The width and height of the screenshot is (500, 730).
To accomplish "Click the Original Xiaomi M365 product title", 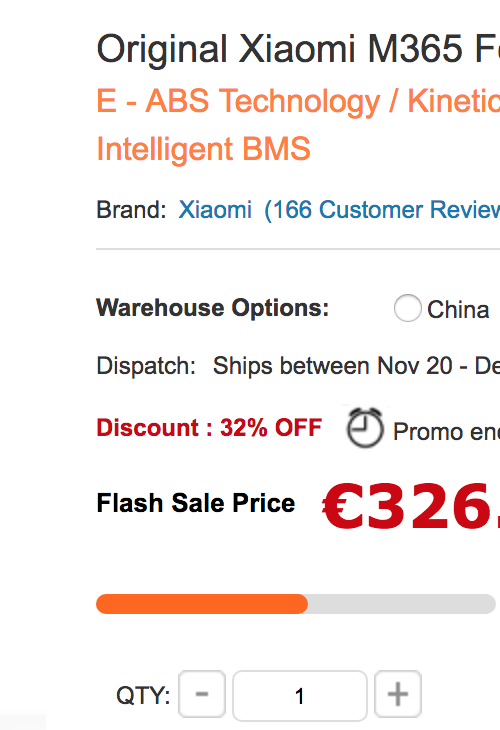I will 298,49.
